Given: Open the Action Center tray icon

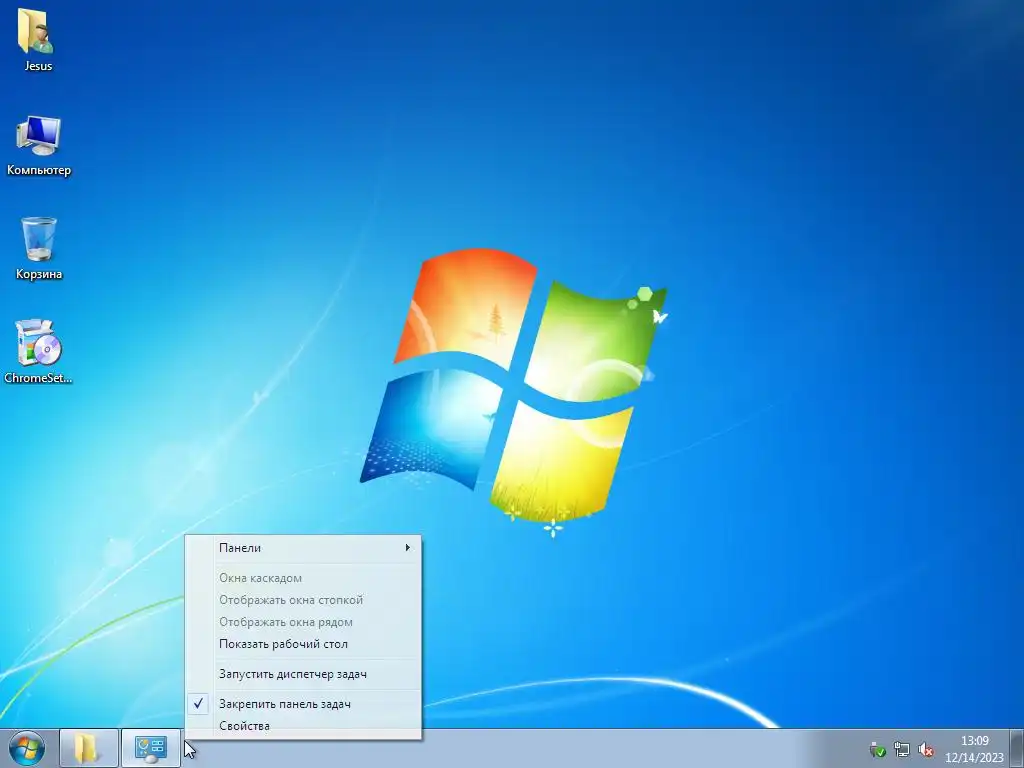Looking at the screenshot, I should pos(878,749).
